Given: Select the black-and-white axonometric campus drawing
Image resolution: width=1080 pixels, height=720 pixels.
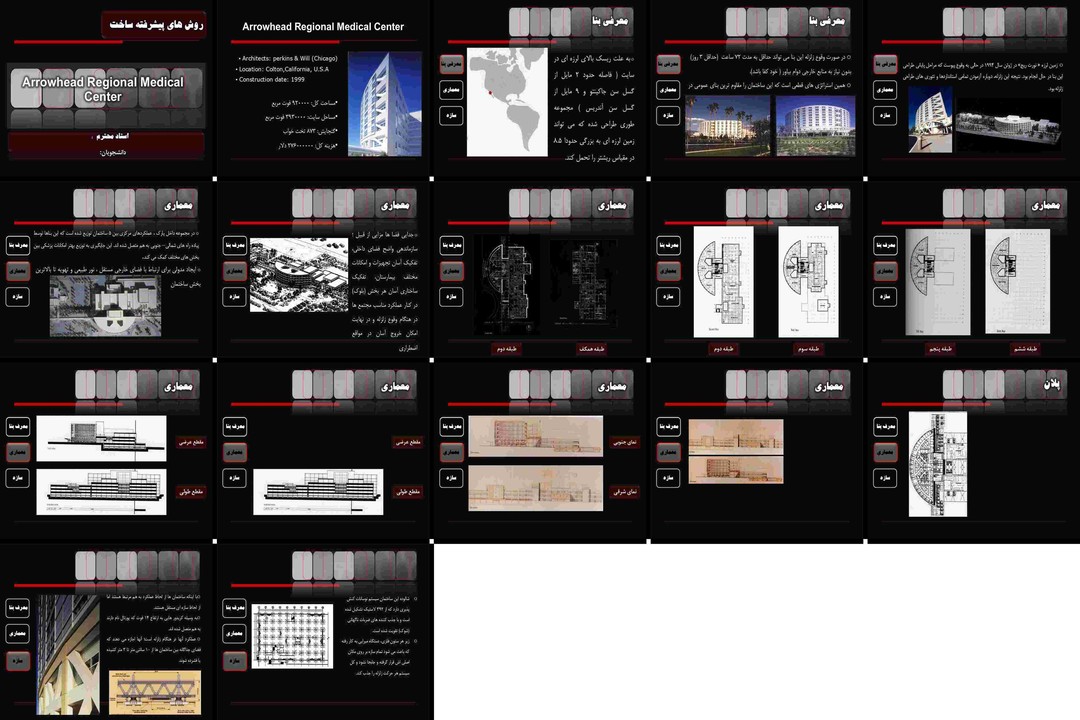Looking at the screenshot, I should pos(299,275).
